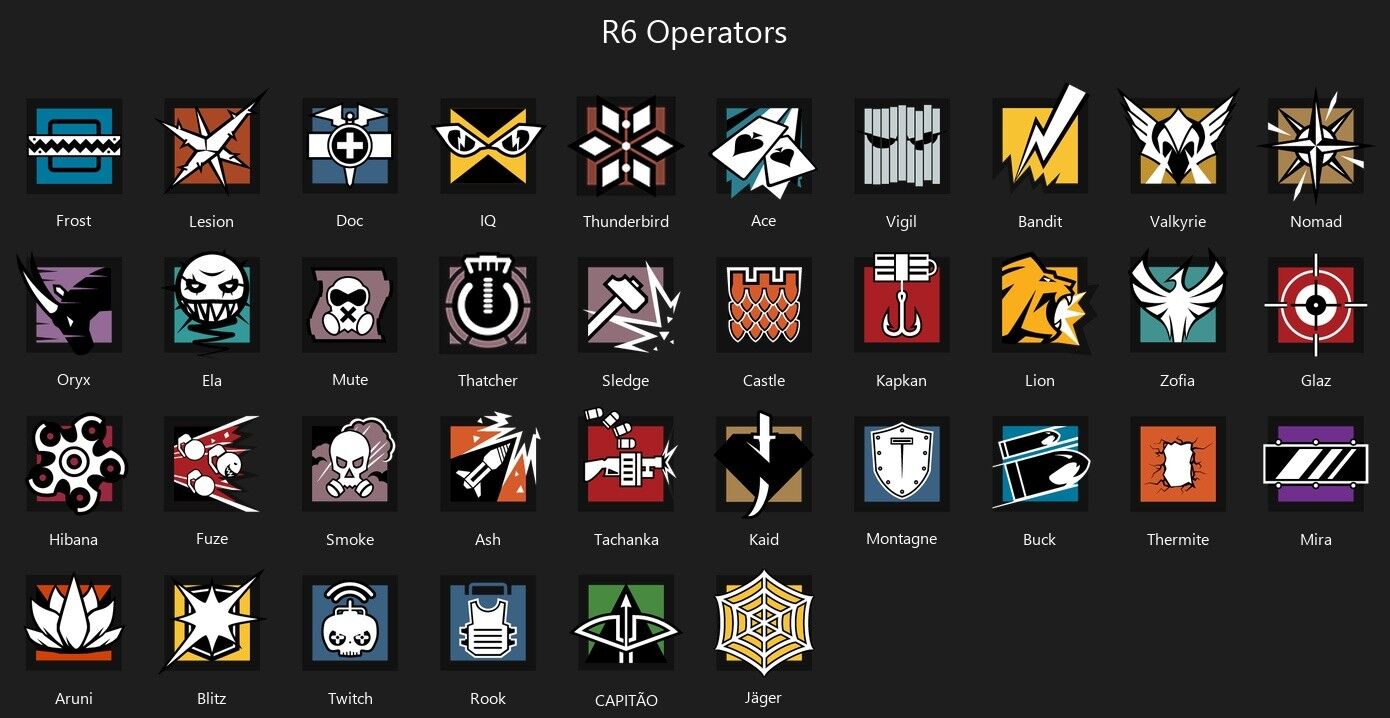This screenshot has height=718, width=1390.
Task: Pick the Montagne shield icon
Action: [902, 464]
